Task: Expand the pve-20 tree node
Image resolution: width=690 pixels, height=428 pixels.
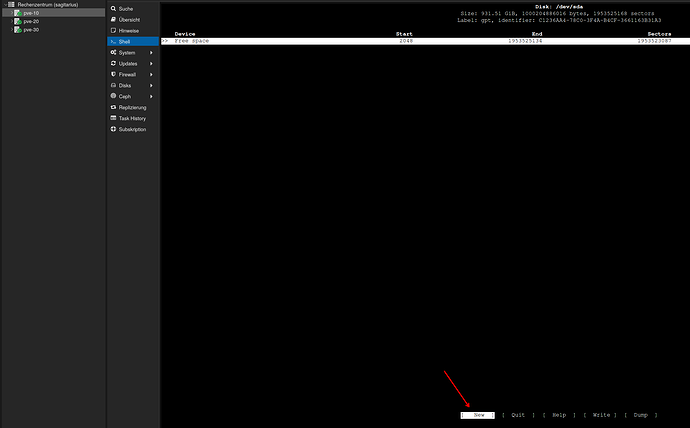Action: tap(11, 21)
